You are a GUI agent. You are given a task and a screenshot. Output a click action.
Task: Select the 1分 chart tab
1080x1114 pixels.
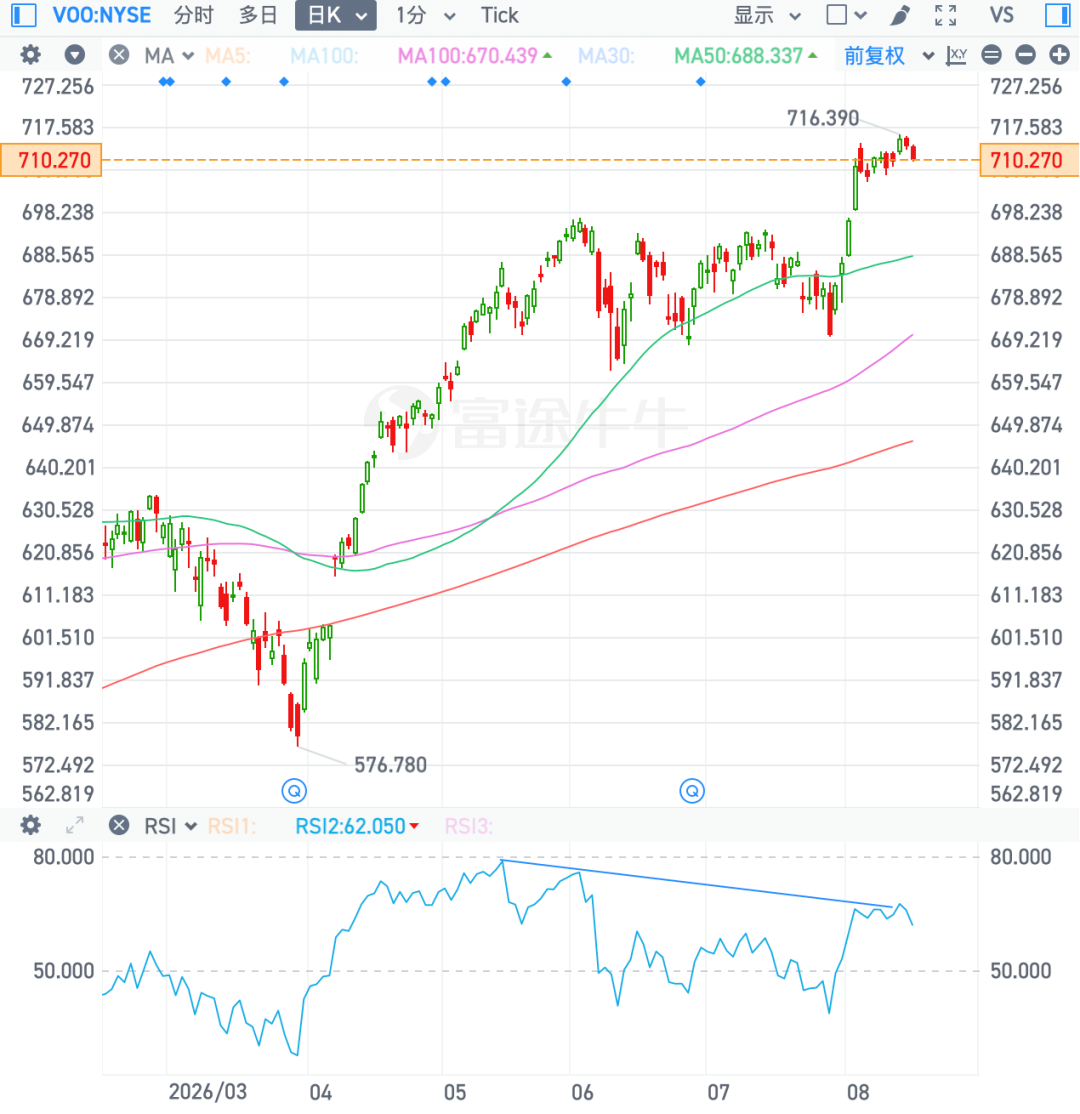[x=411, y=15]
